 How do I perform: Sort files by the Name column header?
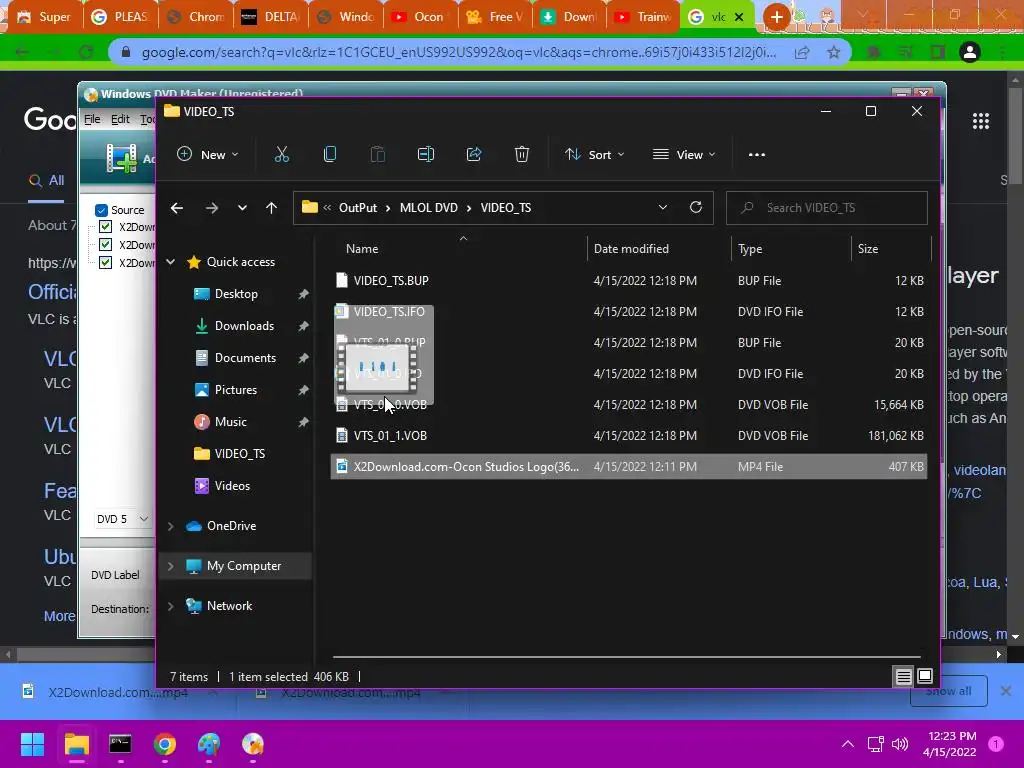click(x=362, y=249)
